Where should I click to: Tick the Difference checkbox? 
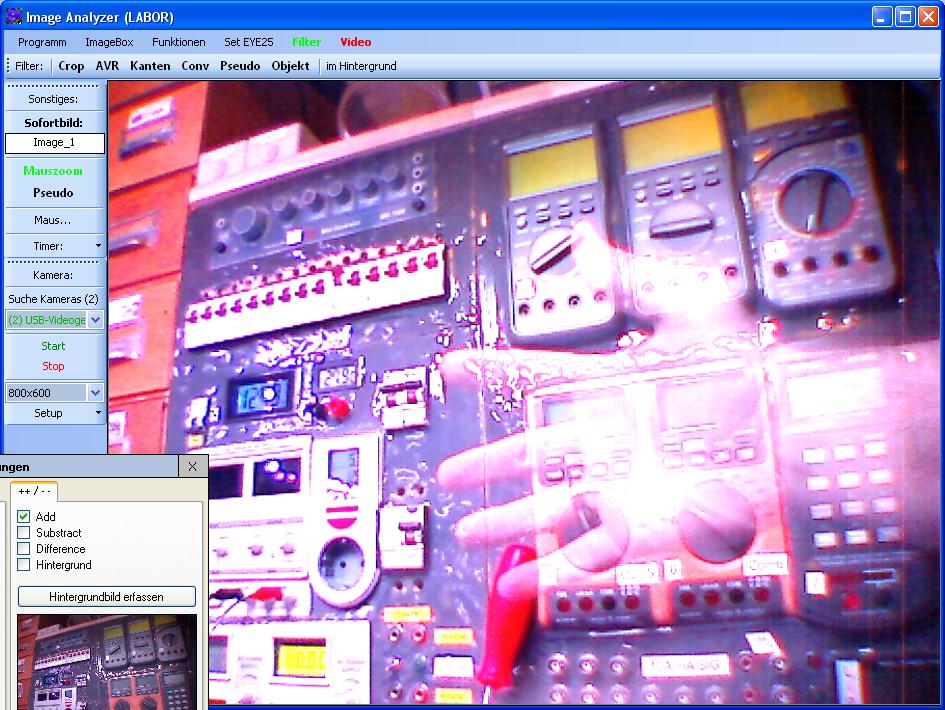[x=24, y=549]
